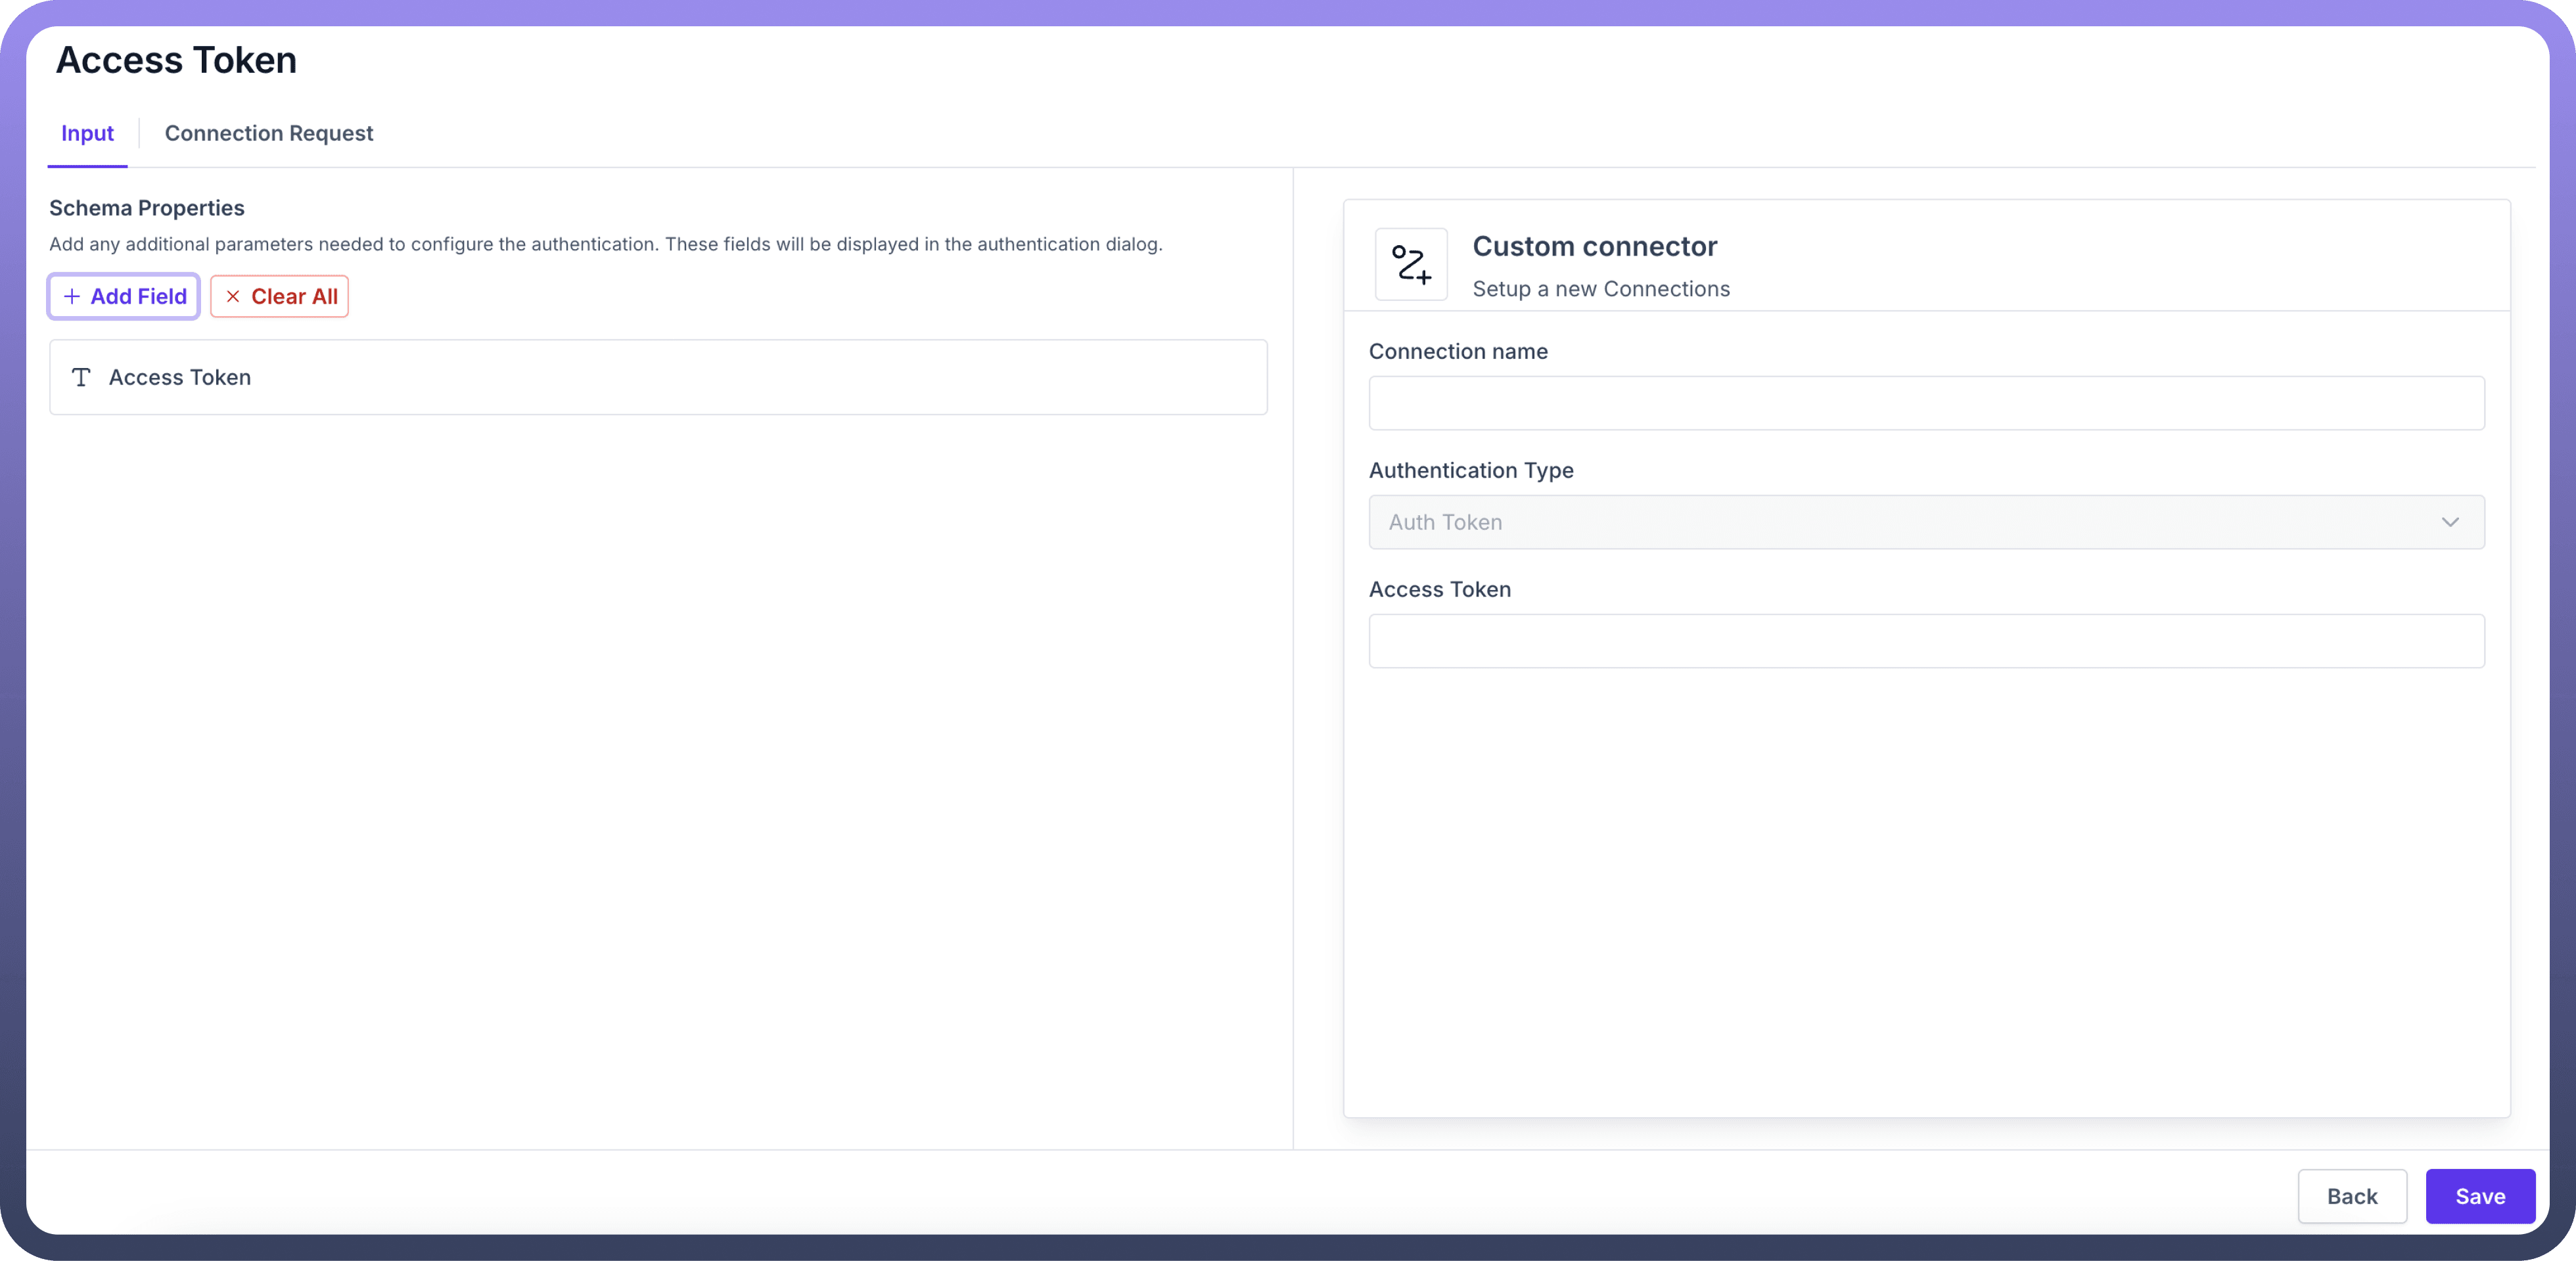Click the Setup a new Connections subtitle
The height and width of the screenshot is (1261, 2576).
1600,289
